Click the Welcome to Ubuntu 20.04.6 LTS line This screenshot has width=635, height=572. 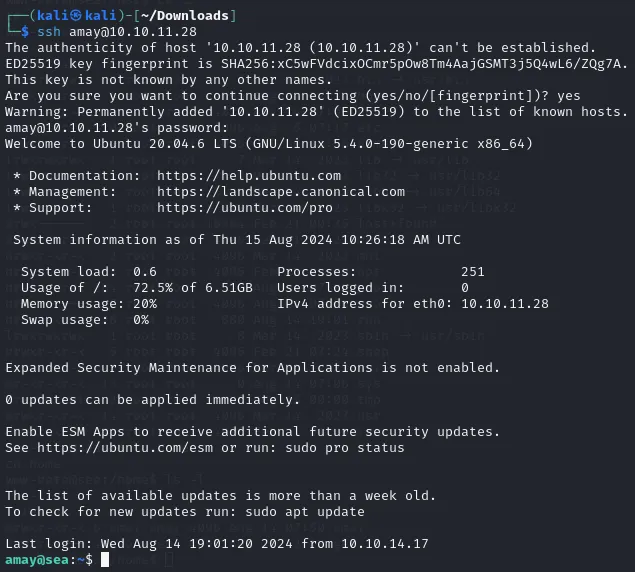pos(268,144)
